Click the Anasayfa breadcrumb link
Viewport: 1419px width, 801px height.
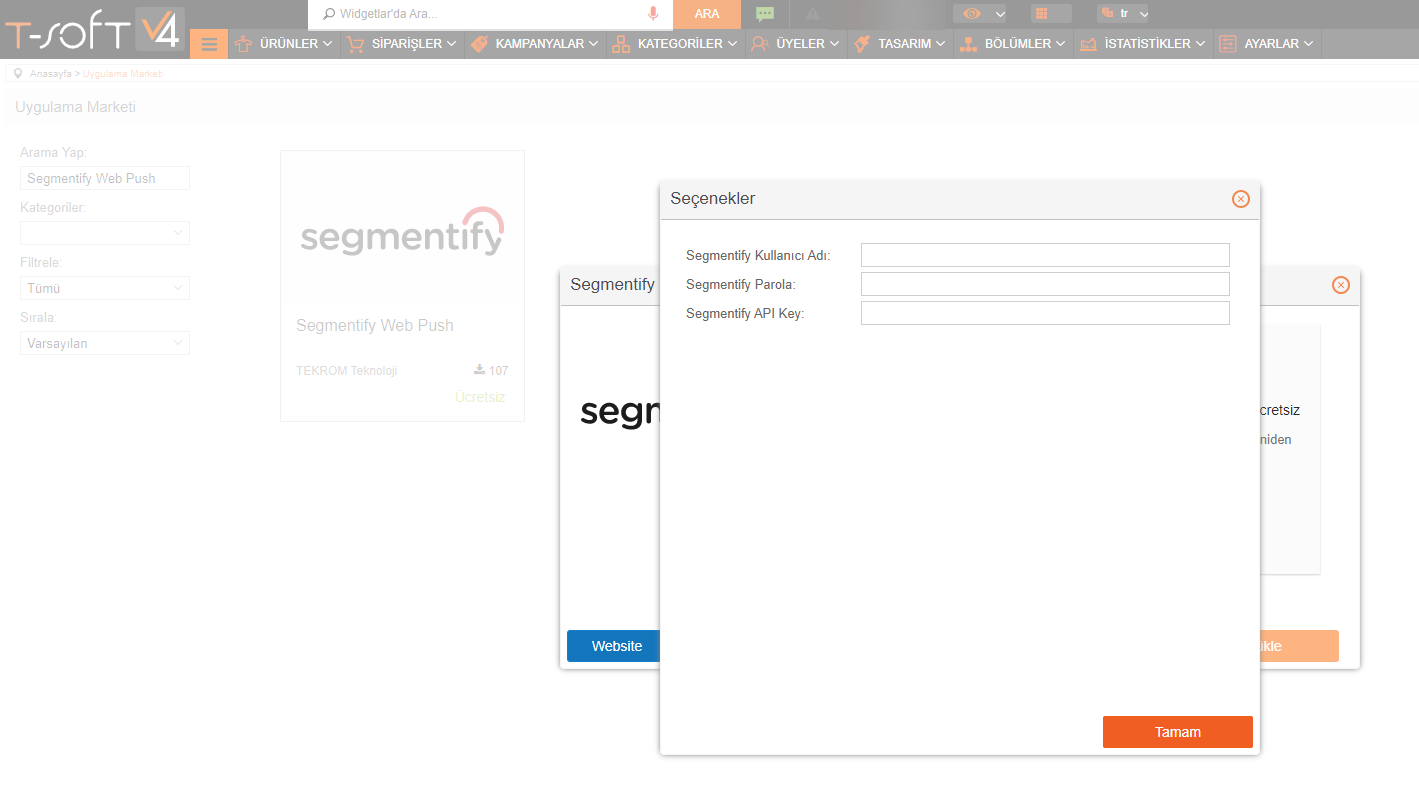51,74
